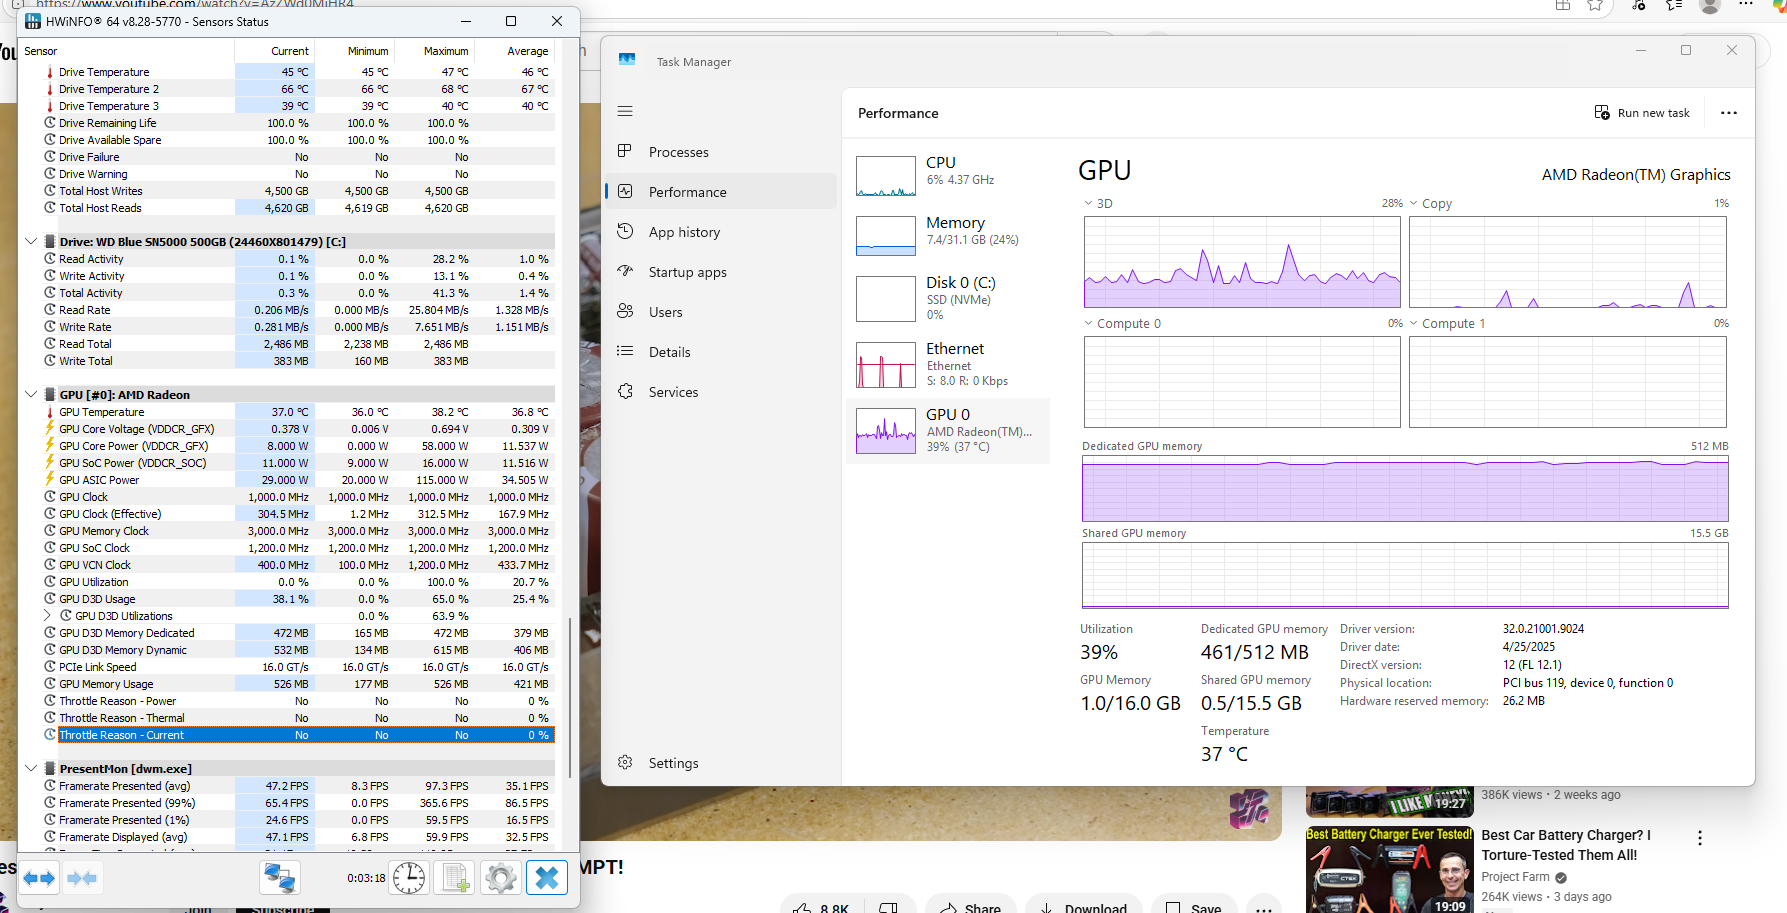Open the Startup apps page
Screen dimensions: 1787x913
tap(687, 272)
